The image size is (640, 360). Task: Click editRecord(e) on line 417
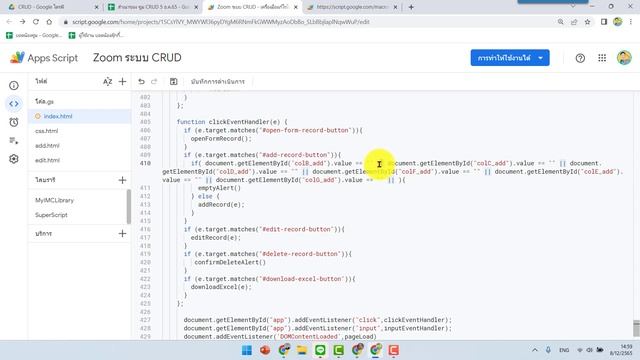(216, 238)
